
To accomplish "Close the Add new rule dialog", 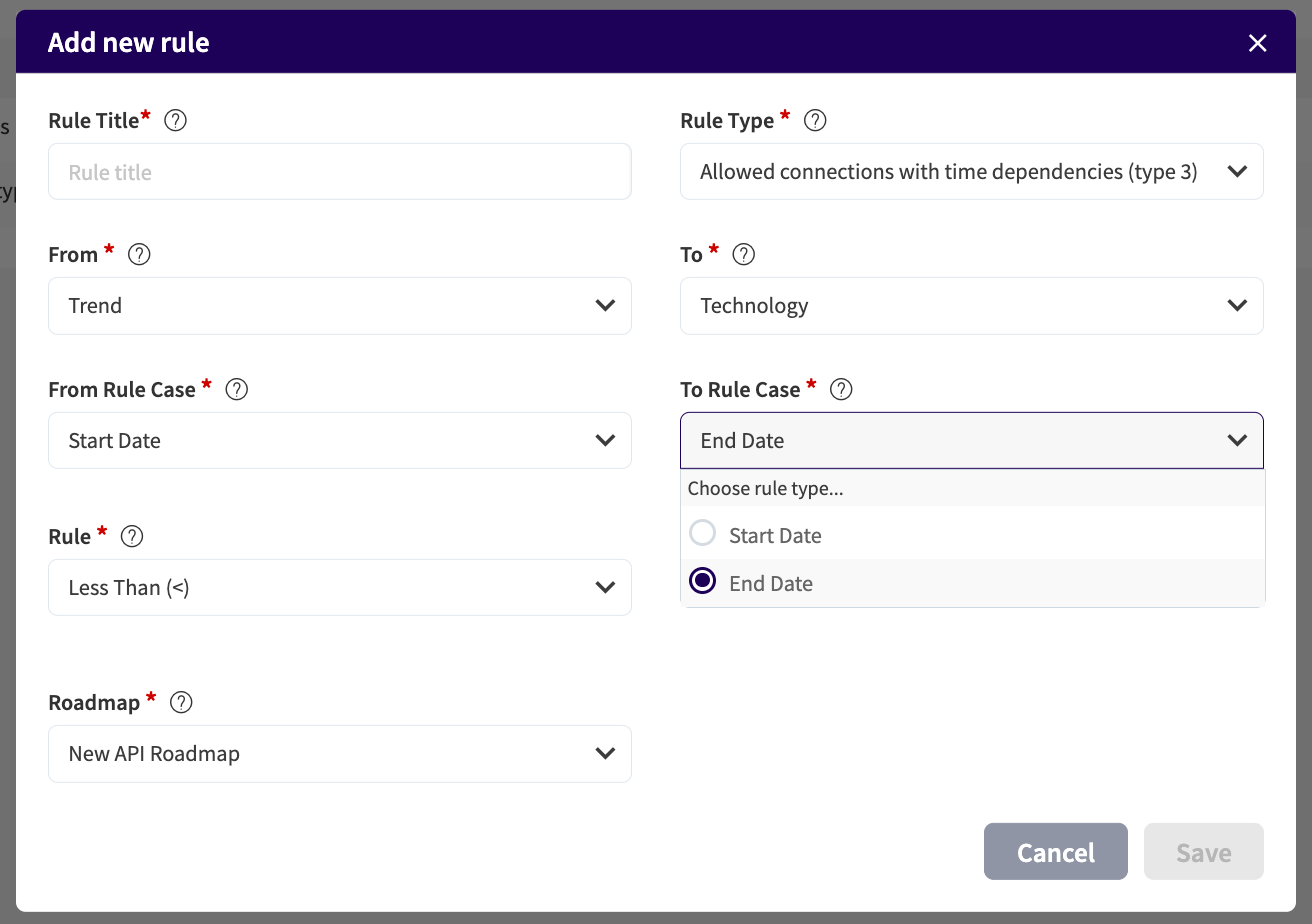I will [x=1257, y=43].
